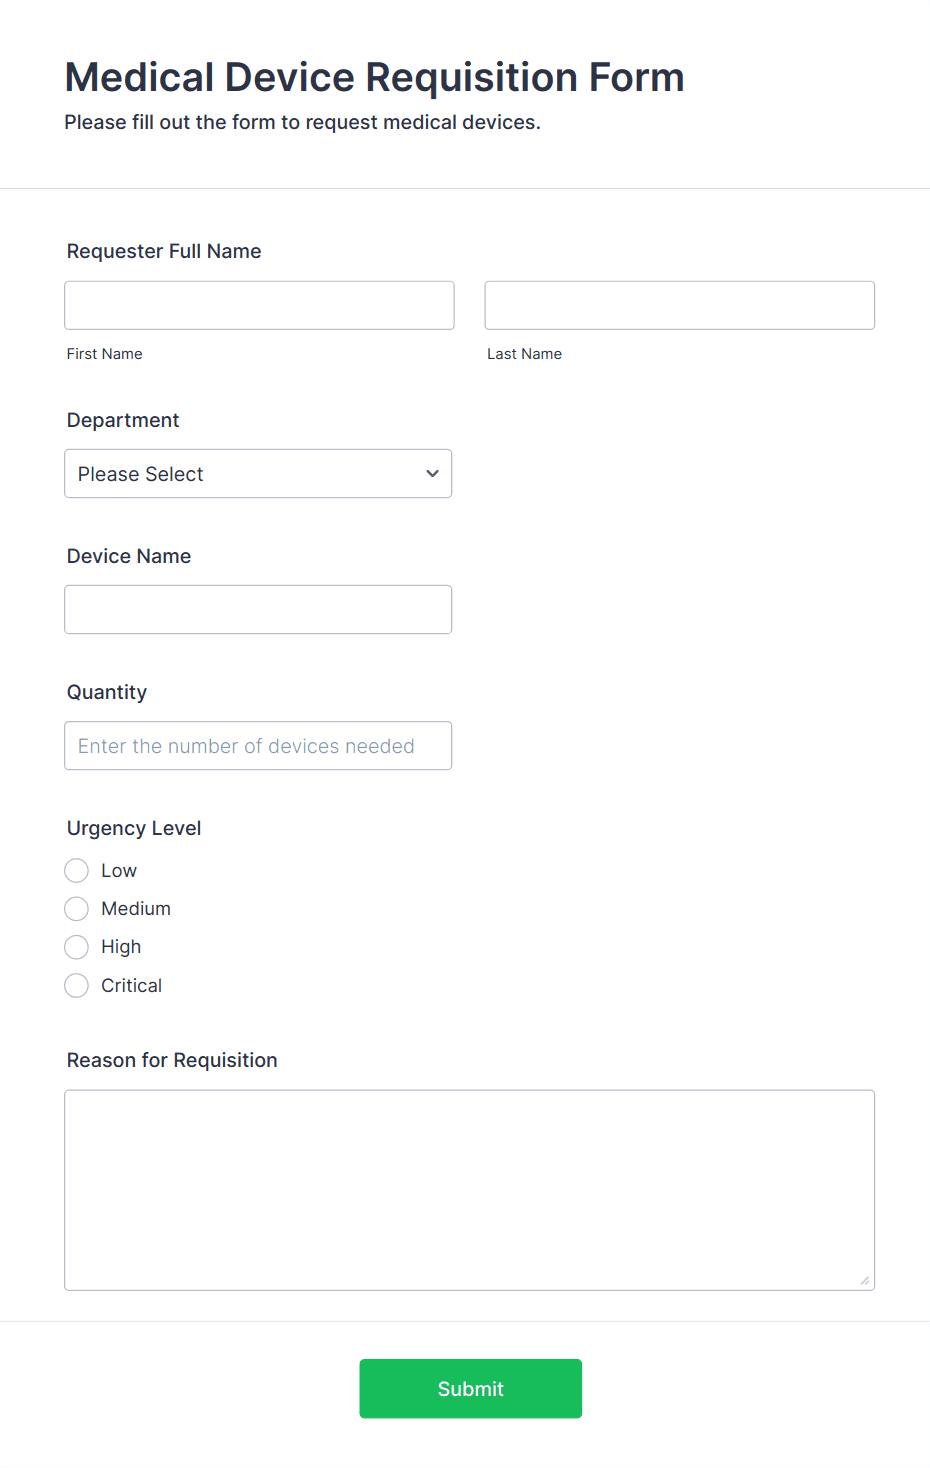
Task: Click the Department dropdown chevron arrow
Action: [x=432, y=473]
